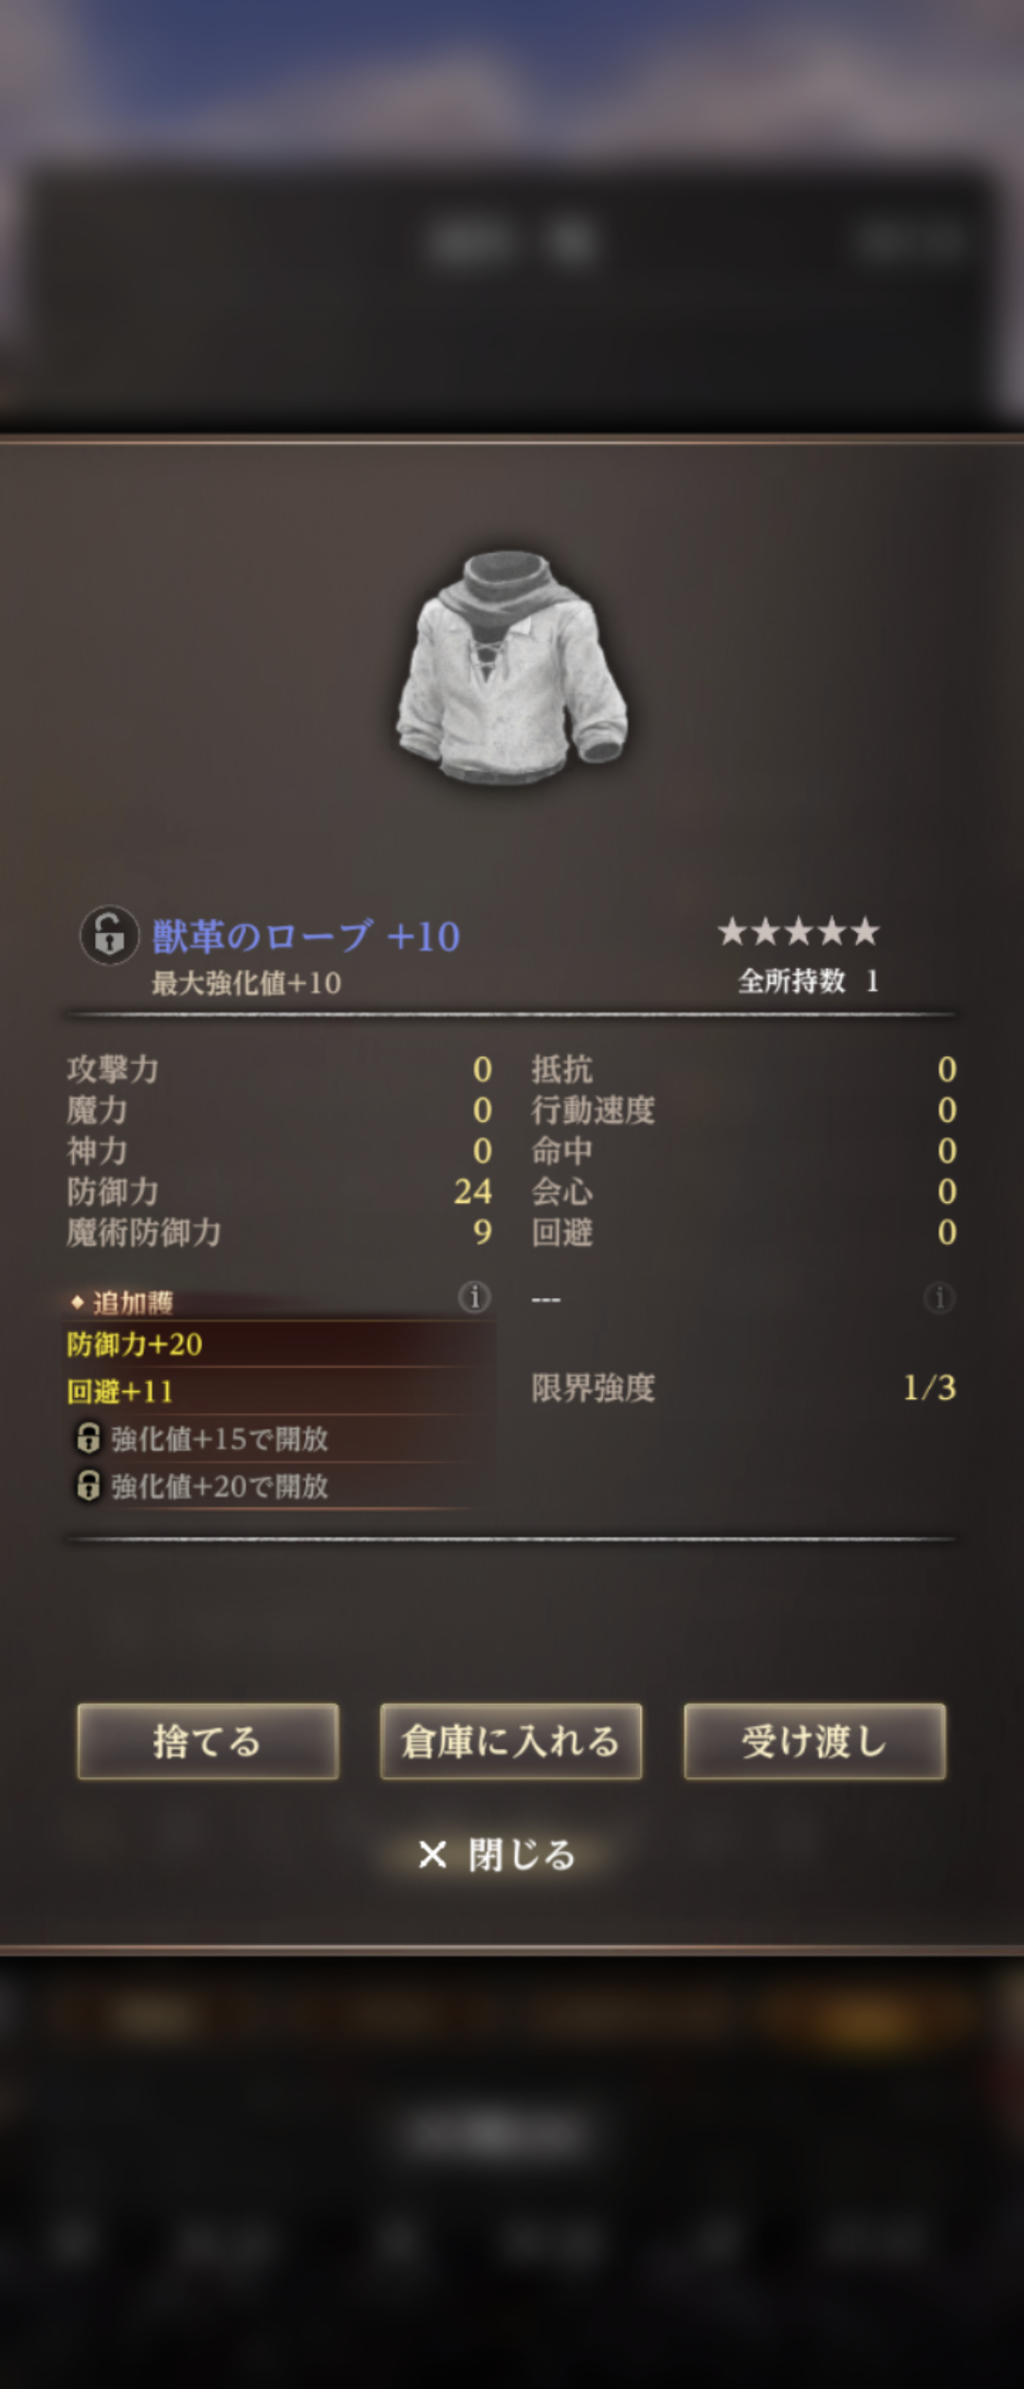Image resolution: width=1024 pixels, height=2389 pixels.
Task: Click the 防御力 stat value 24
Action: [473, 1191]
